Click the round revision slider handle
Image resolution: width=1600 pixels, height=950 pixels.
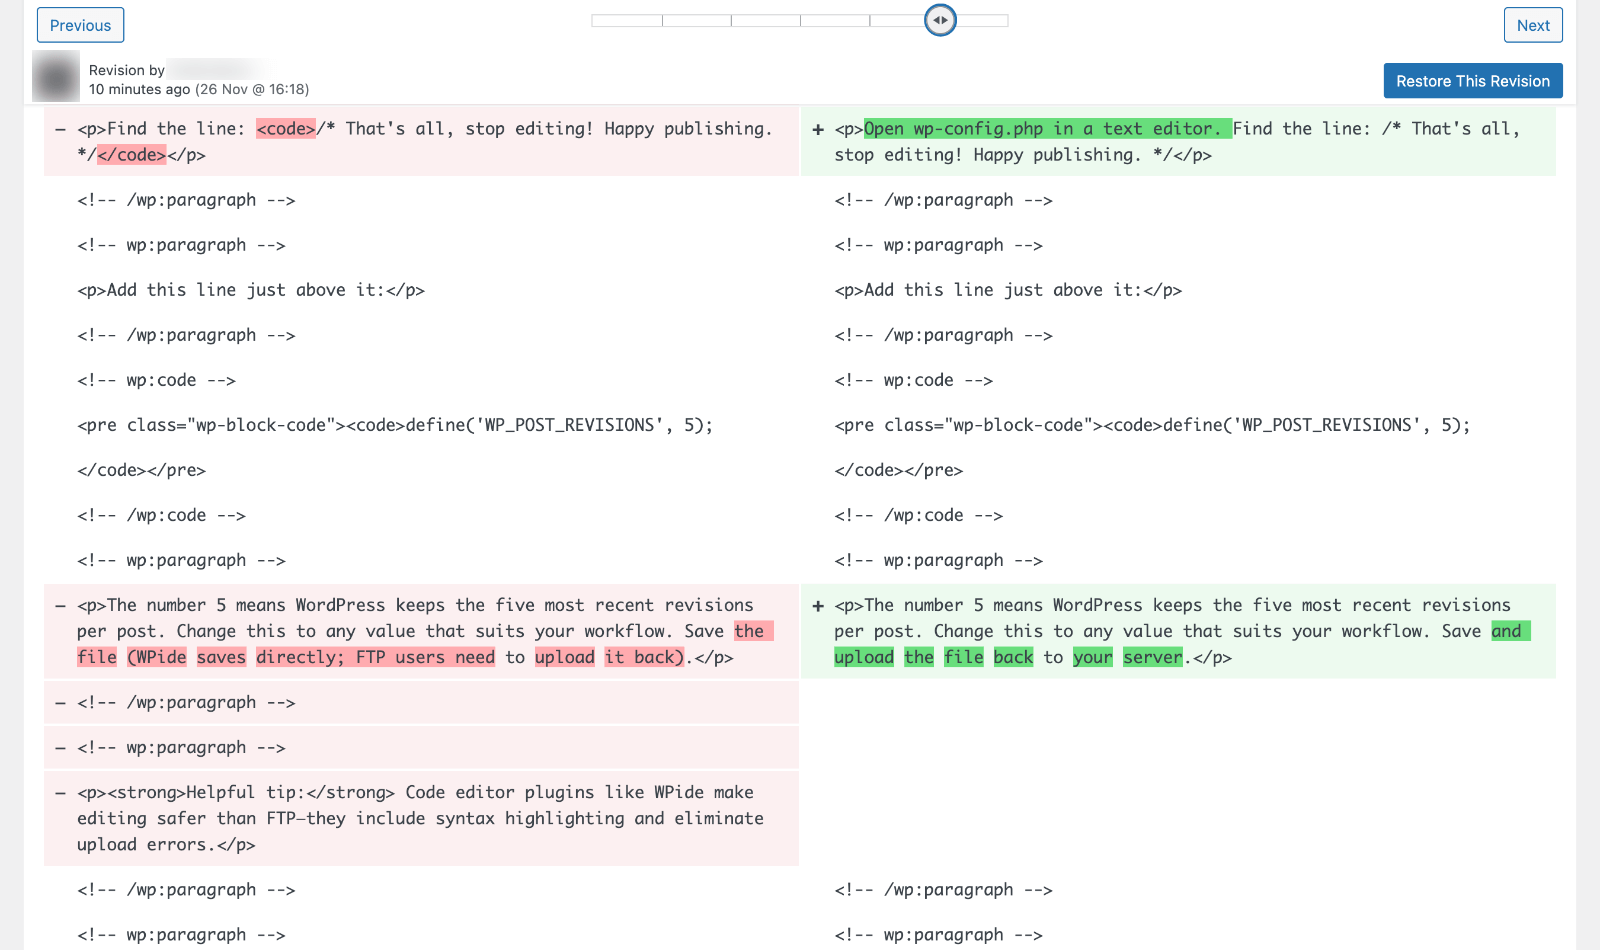(x=940, y=20)
